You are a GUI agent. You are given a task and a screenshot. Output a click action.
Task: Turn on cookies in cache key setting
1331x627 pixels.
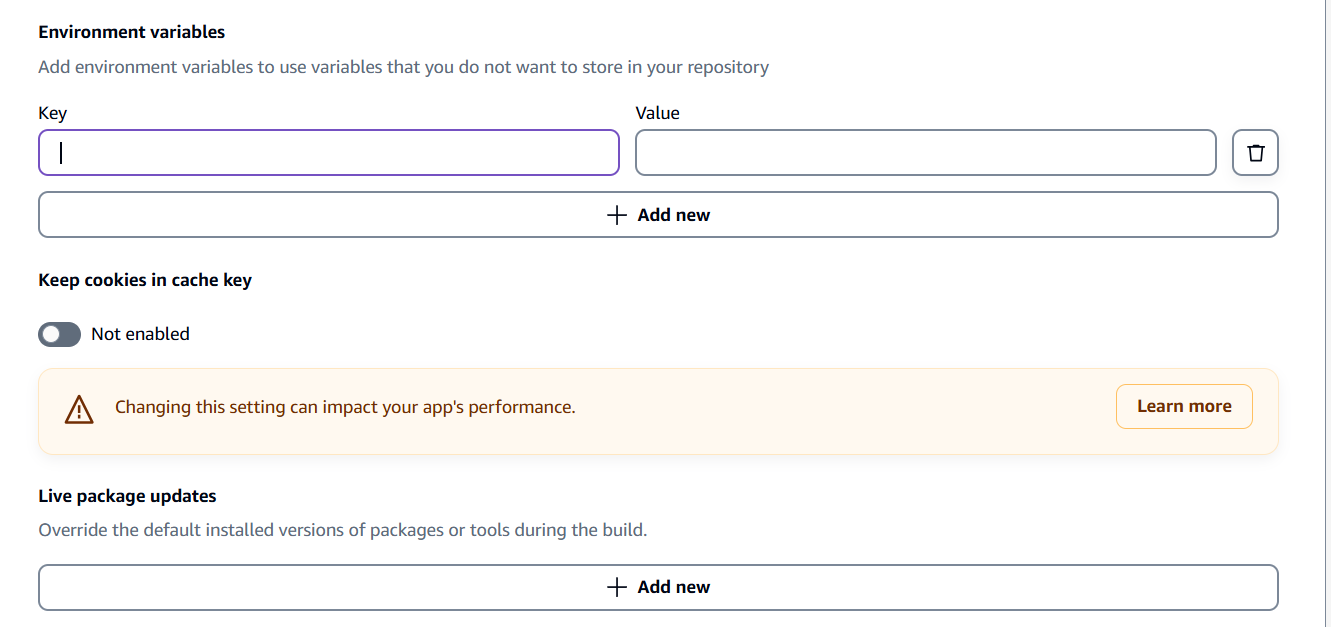point(59,333)
